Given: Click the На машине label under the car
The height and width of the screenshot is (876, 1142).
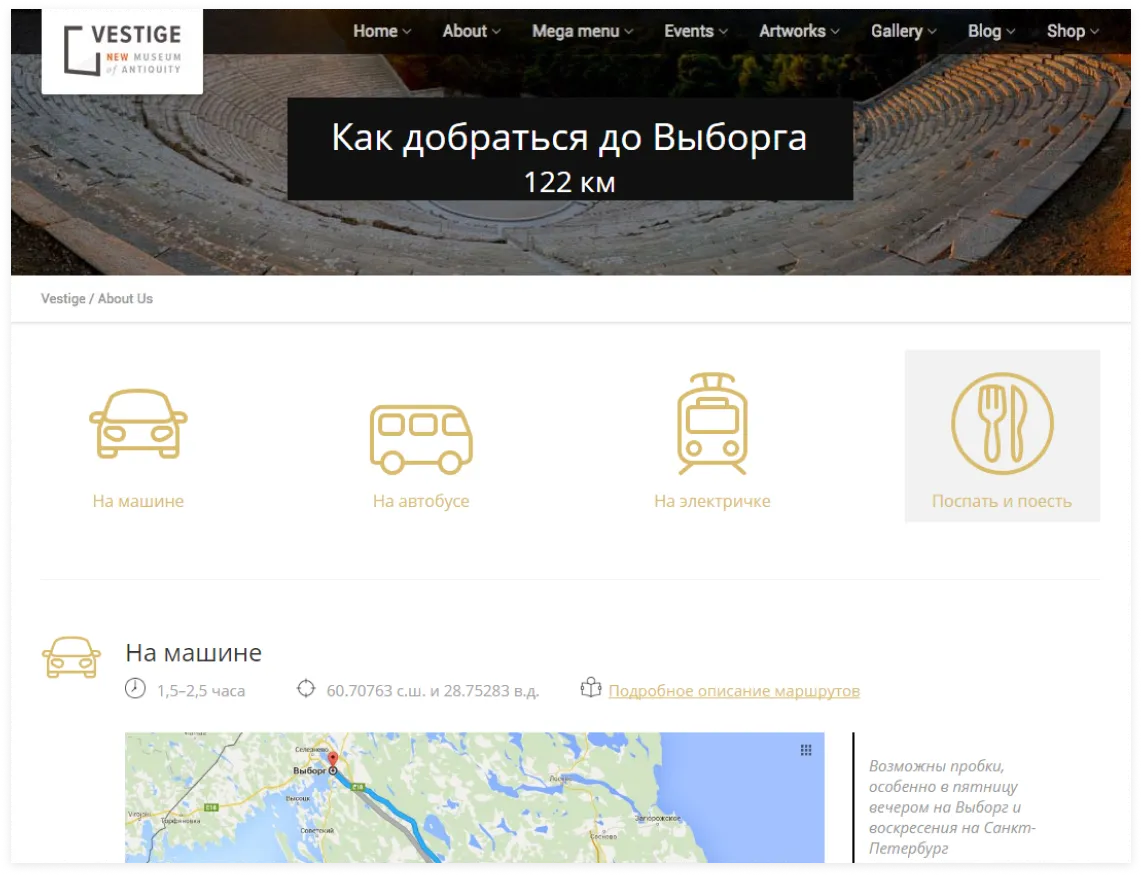Looking at the screenshot, I should 138,501.
